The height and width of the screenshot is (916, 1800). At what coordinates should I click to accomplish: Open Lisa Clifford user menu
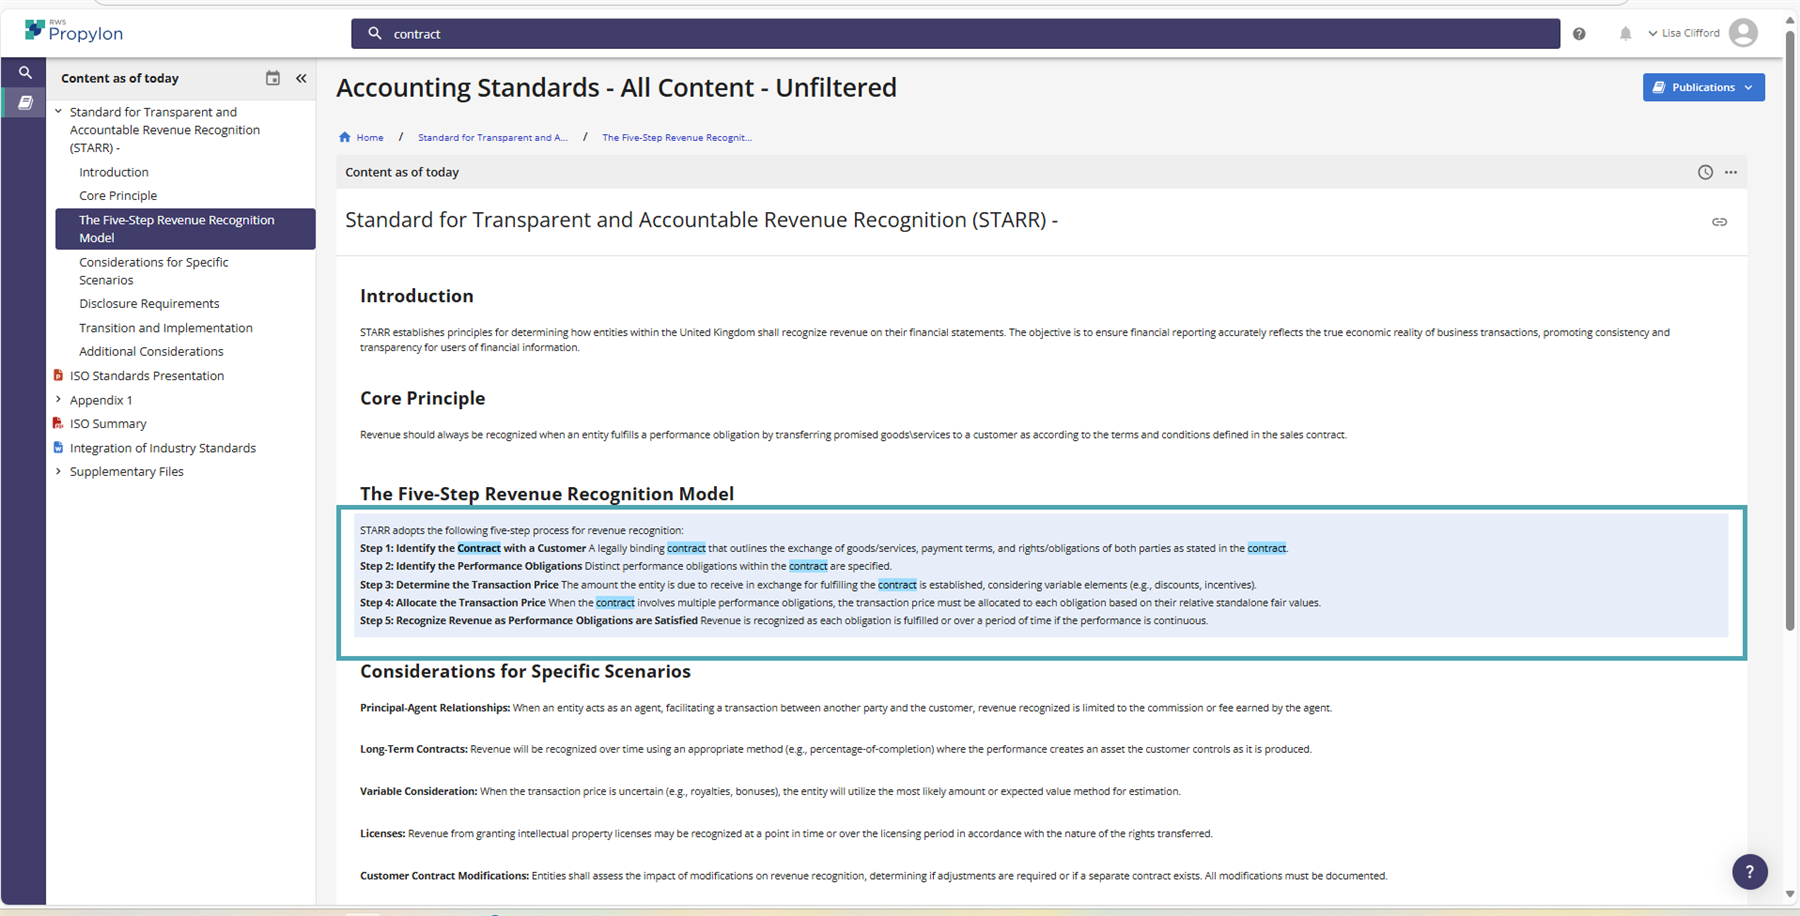[x=1702, y=33]
